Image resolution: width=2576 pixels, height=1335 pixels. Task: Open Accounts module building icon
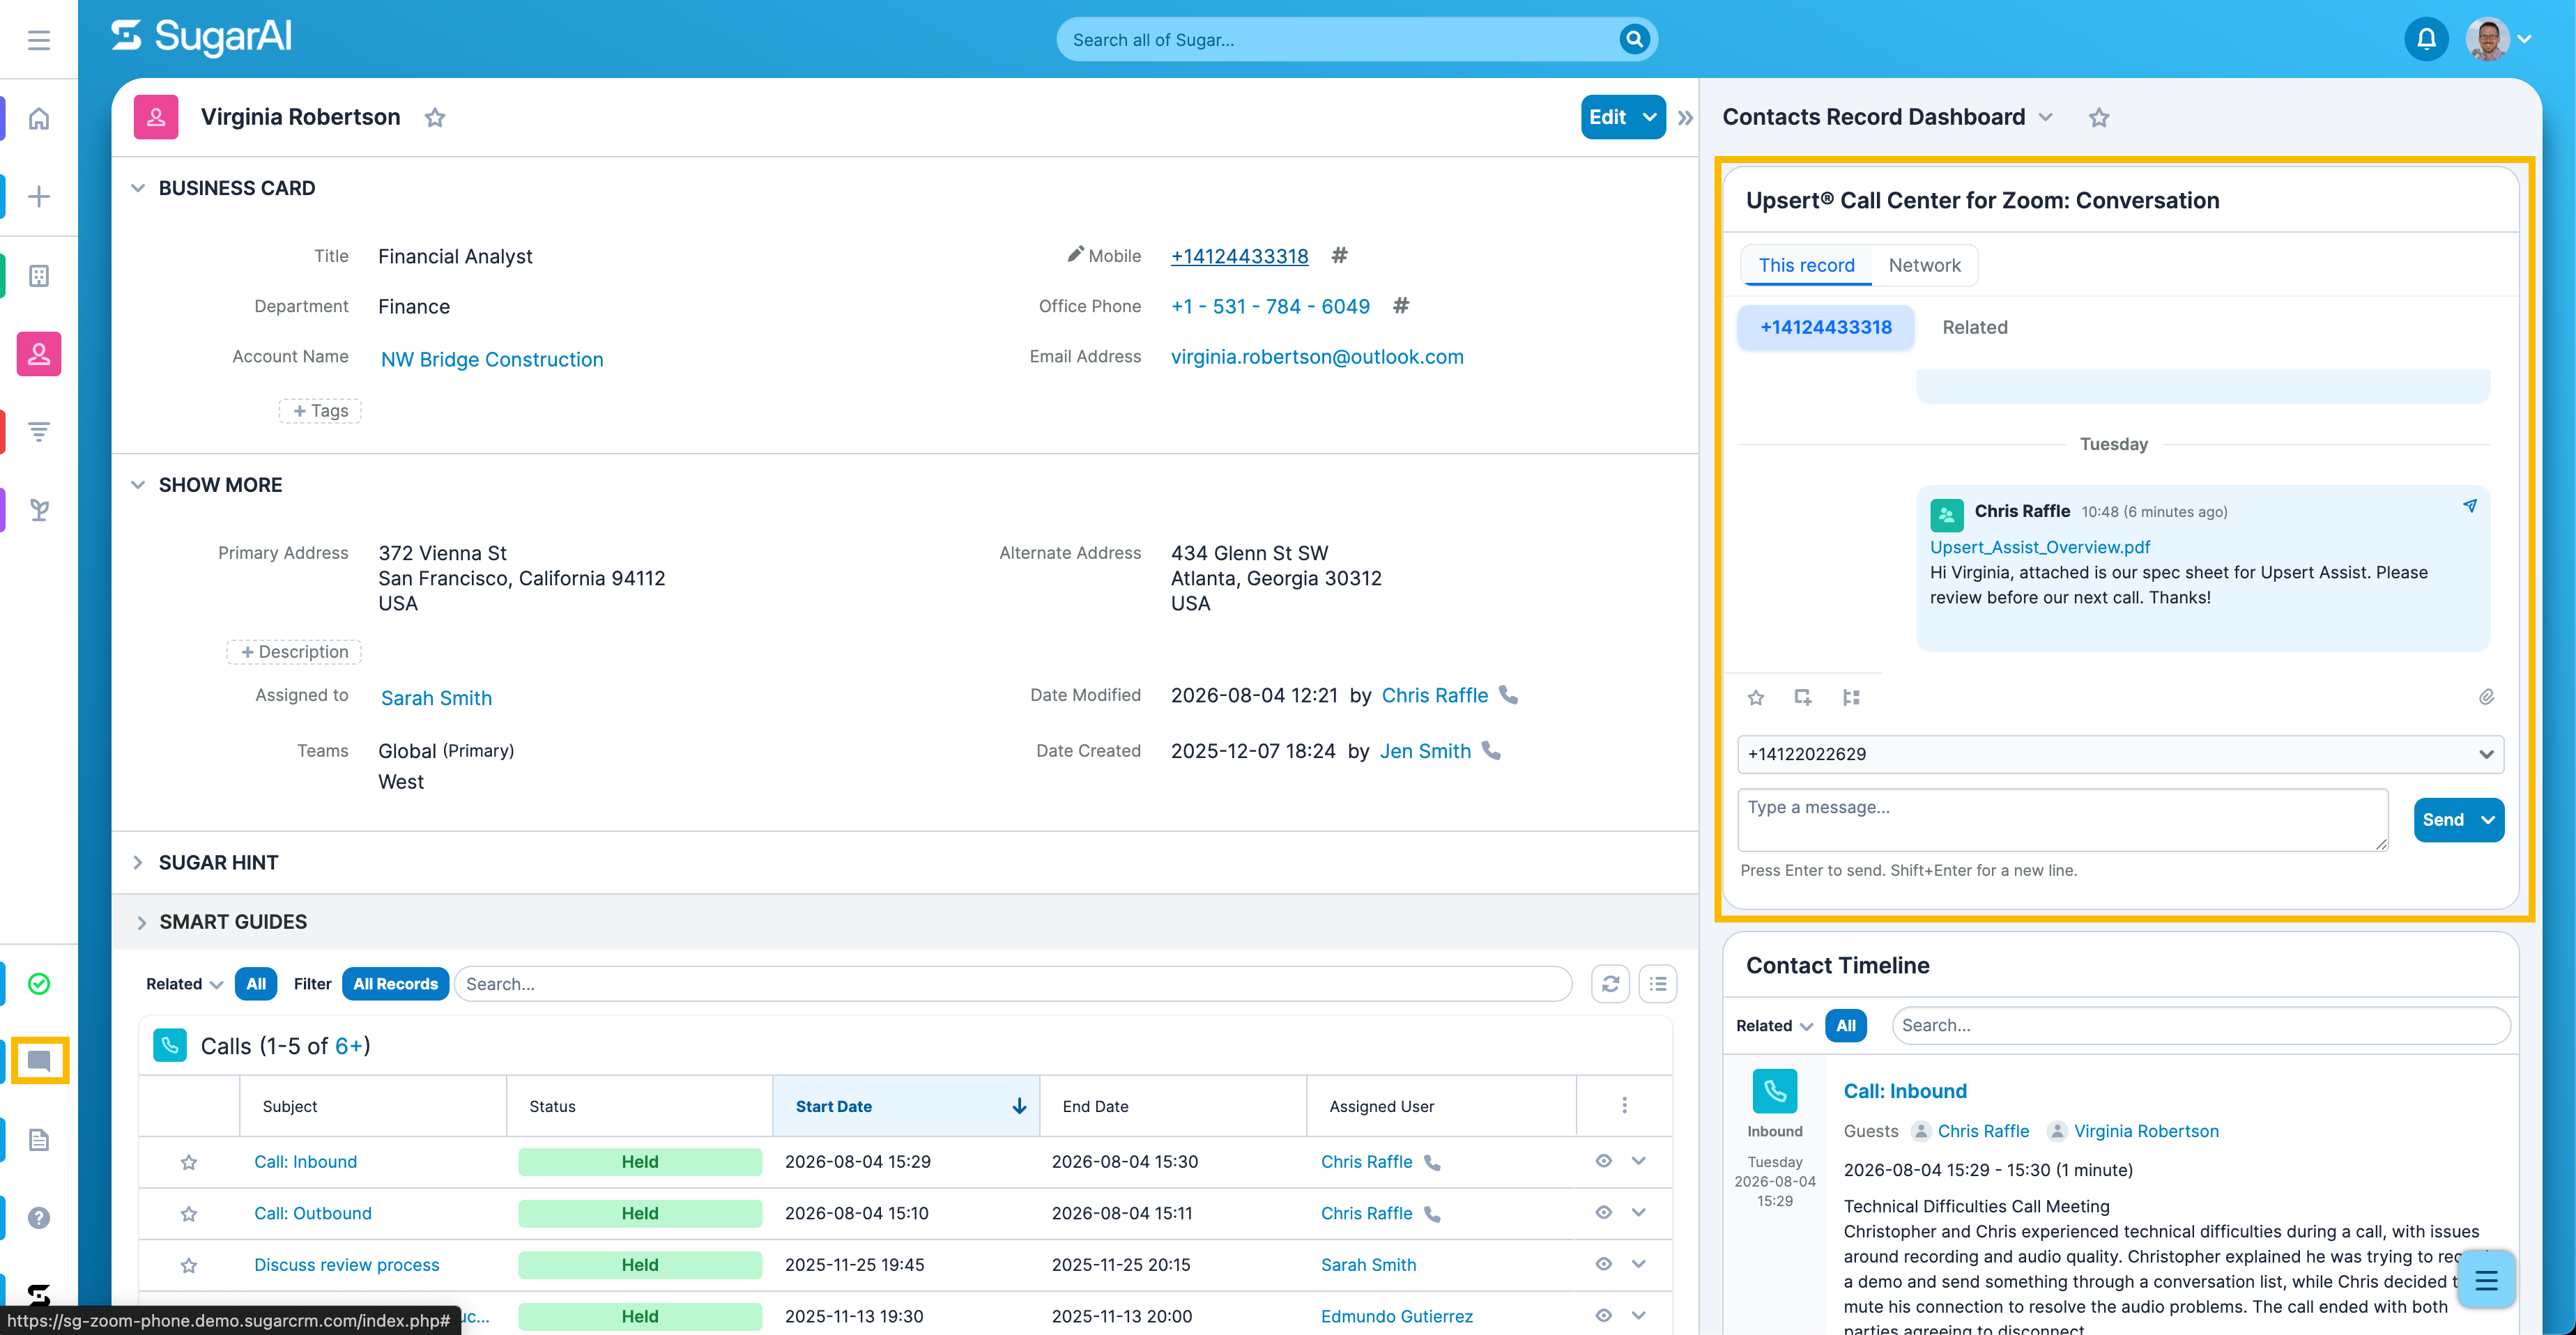pyautogui.click(x=39, y=276)
